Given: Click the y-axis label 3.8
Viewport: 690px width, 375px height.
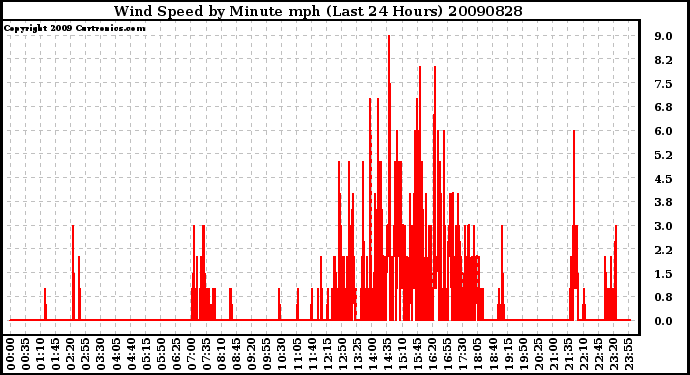Looking at the screenshot, I should (663, 202).
